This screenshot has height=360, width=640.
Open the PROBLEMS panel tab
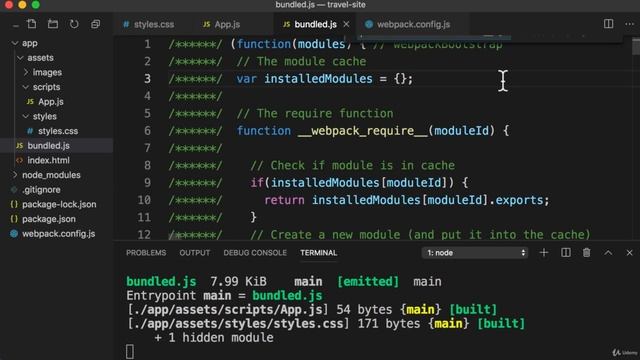pyautogui.click(x=146, y=253)
